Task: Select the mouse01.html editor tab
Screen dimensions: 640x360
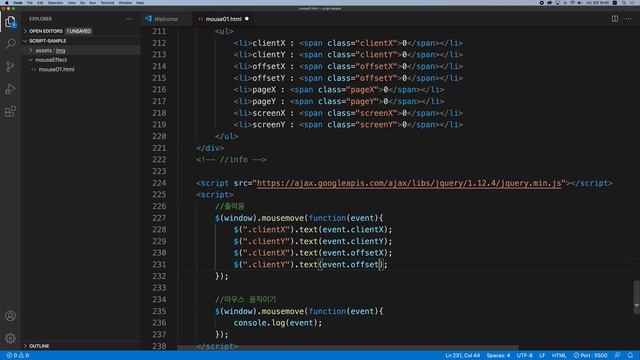Action: pos(223,19)
